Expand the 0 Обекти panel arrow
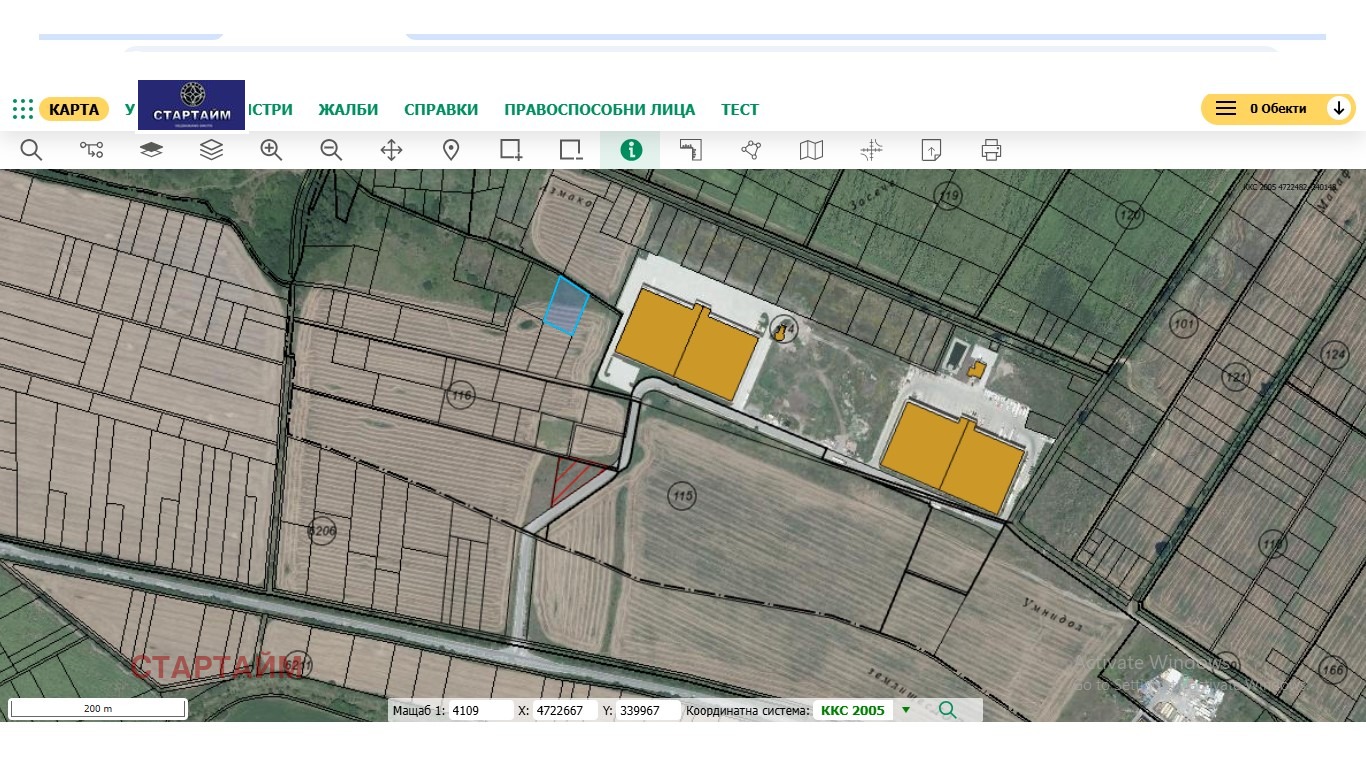Image resolution: width=1366 pixels, height=768 pixels. click(x=1340, y=108)
